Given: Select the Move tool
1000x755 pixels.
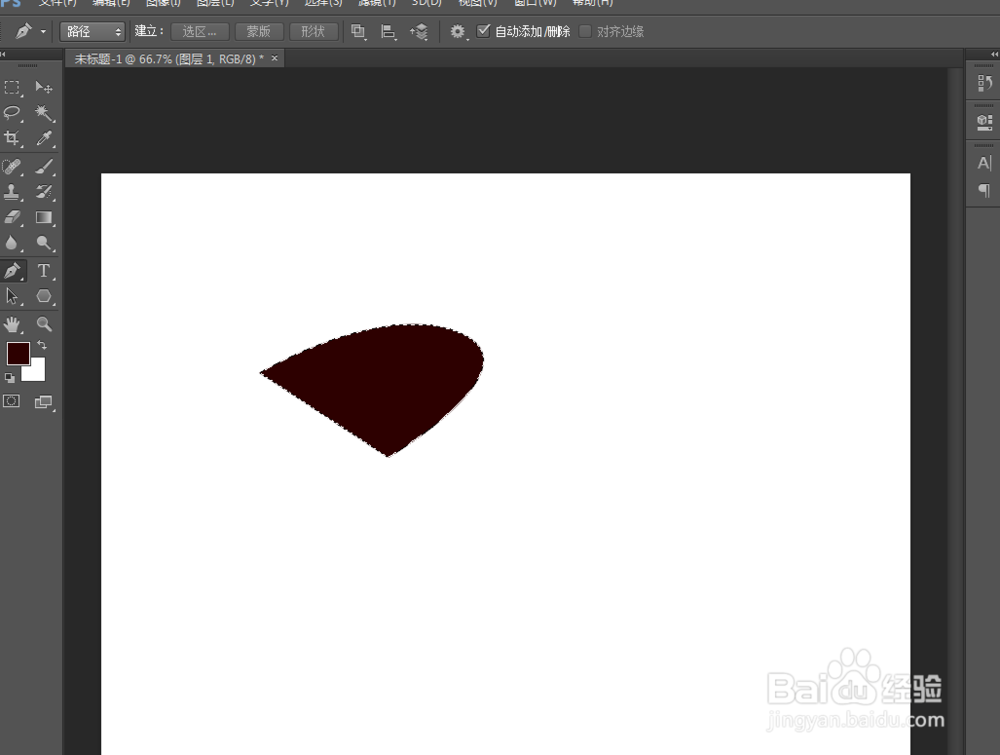Looking at the screenshot, I should pyautogui.click(x=43, y=87).
